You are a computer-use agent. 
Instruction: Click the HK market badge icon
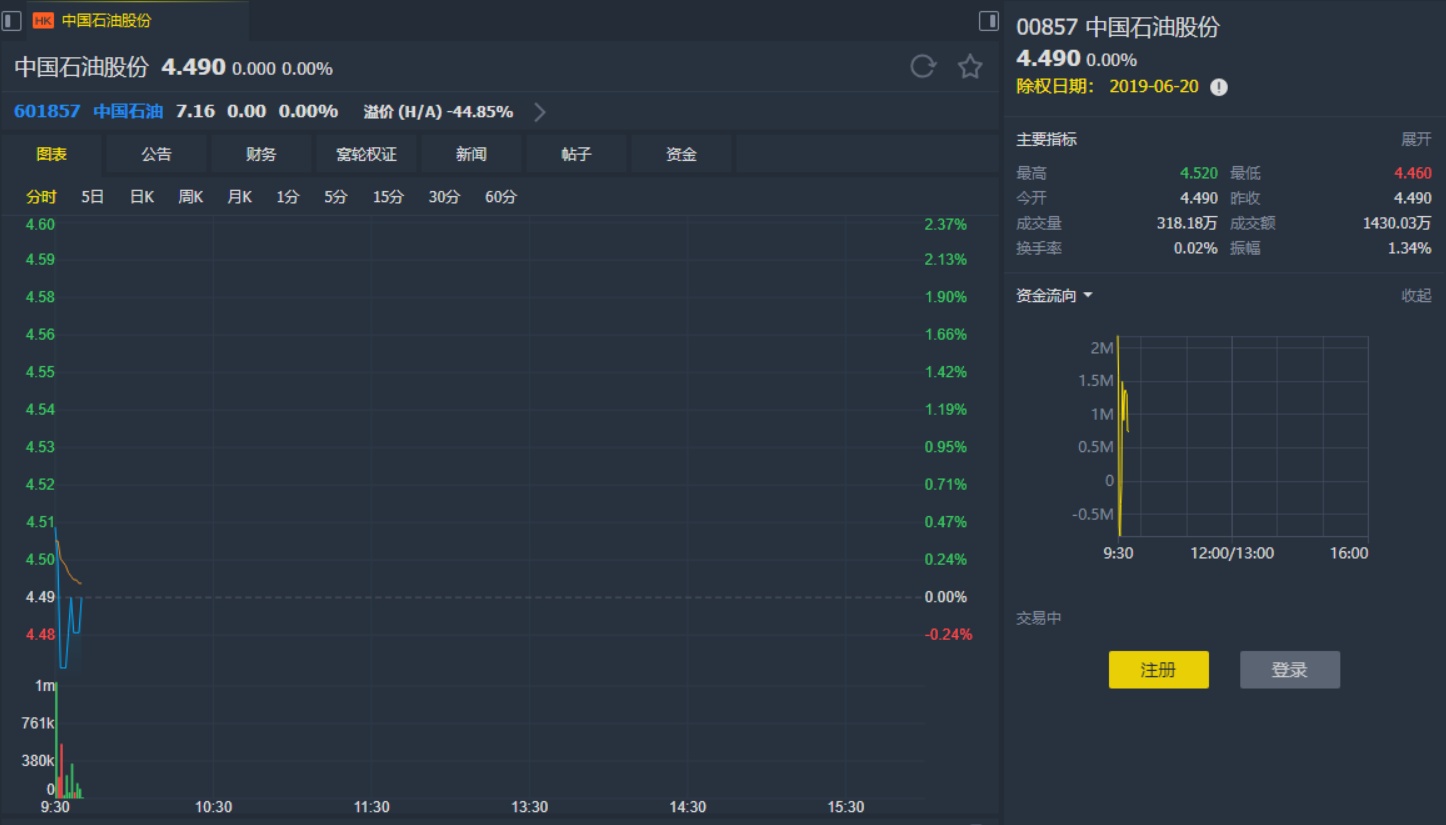(43, 20)
